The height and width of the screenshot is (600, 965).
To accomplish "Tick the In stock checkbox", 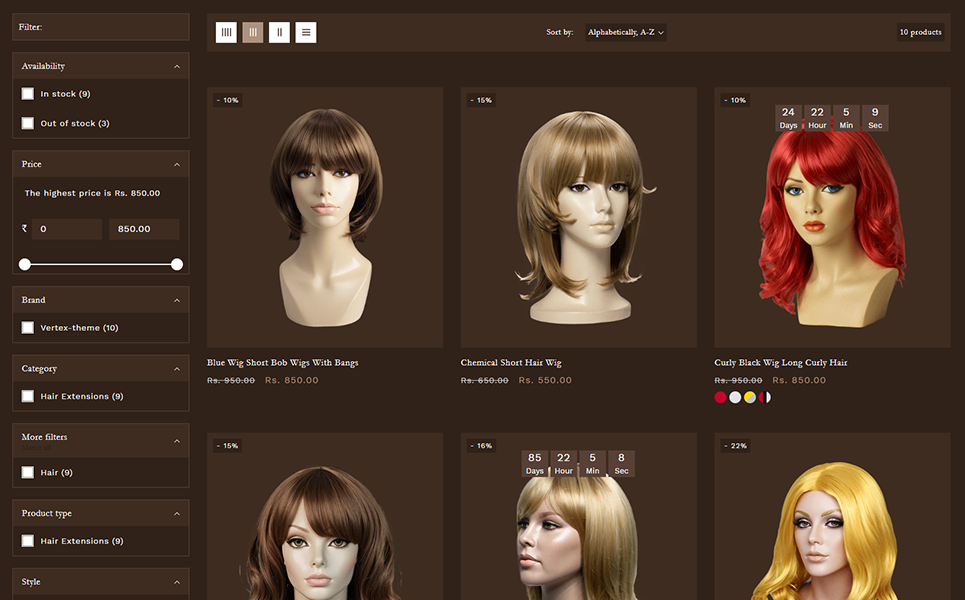I will pyautogui.click(x=28, y=94).
